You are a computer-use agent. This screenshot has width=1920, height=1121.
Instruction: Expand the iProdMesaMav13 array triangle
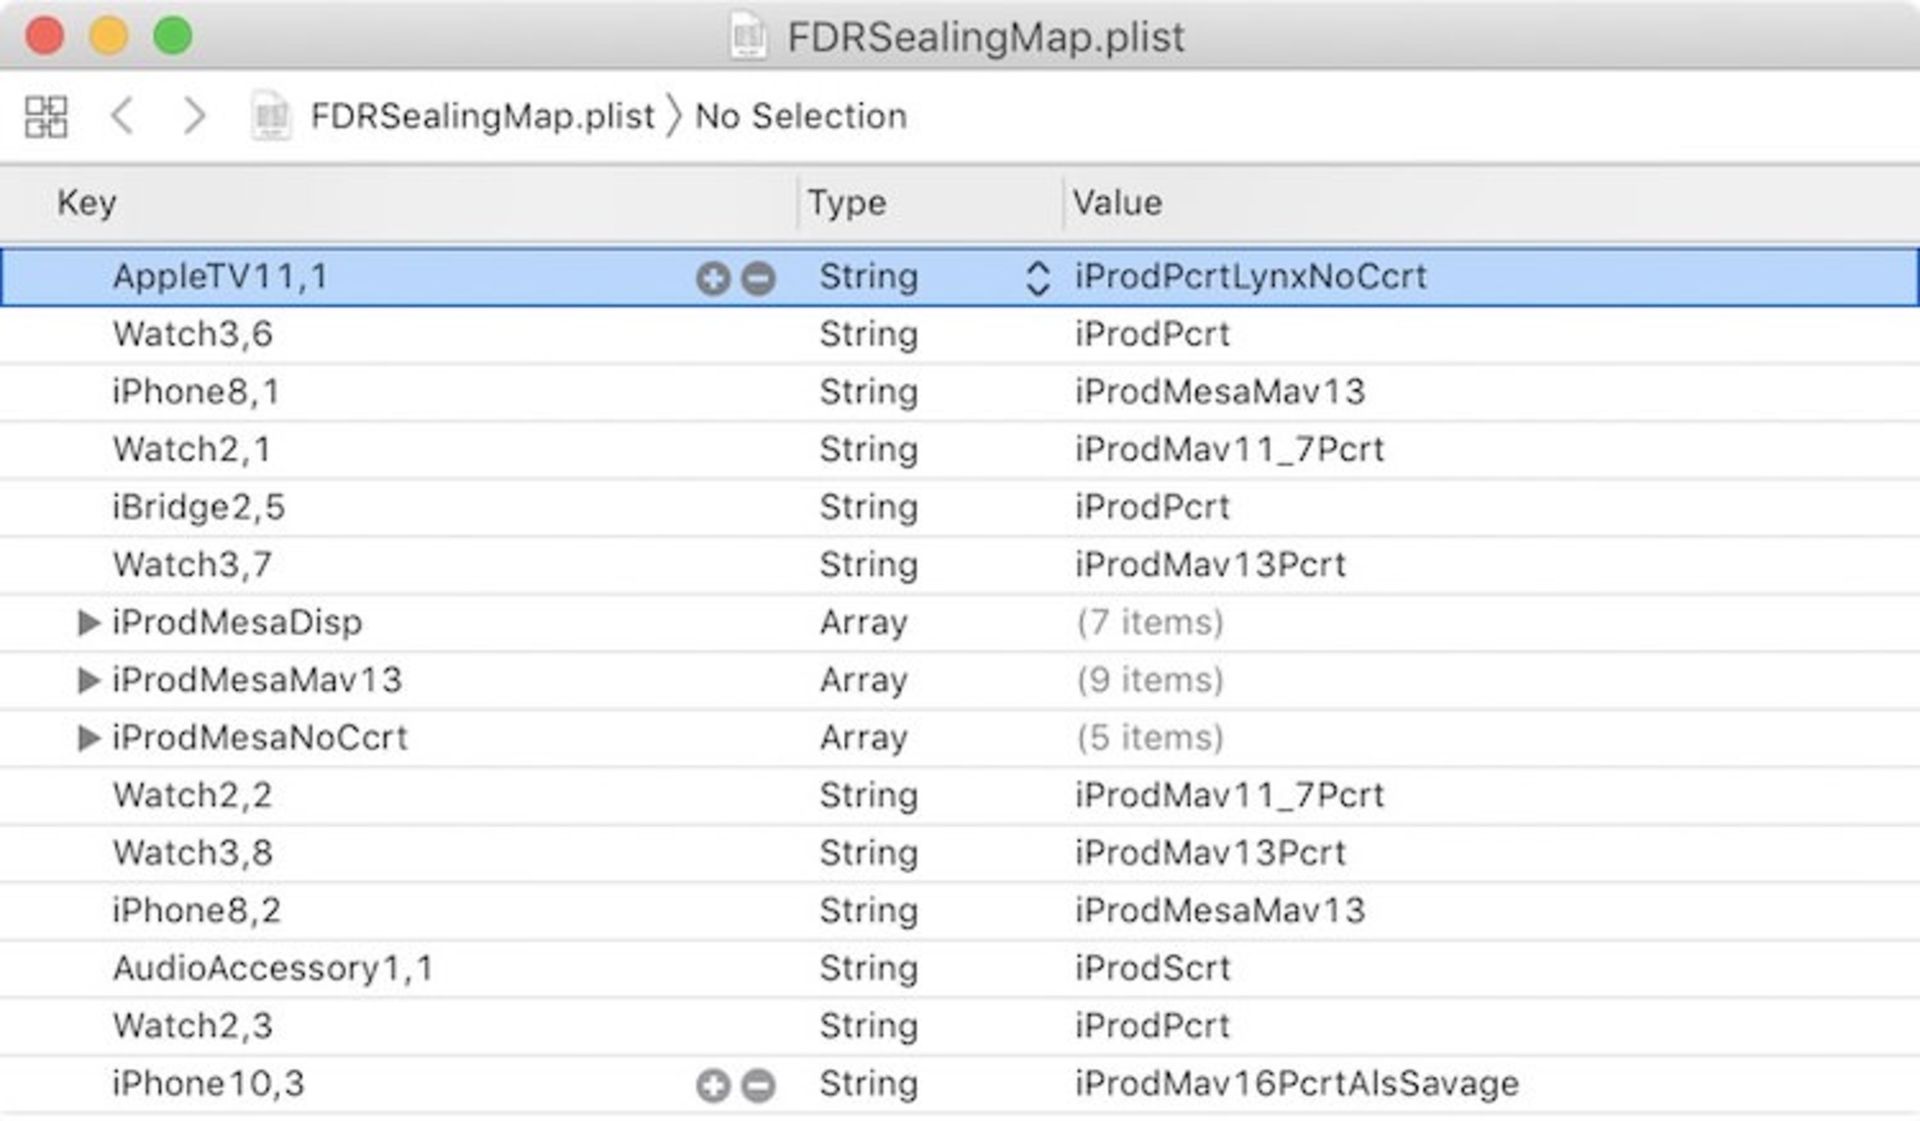[x=88, y=680]
